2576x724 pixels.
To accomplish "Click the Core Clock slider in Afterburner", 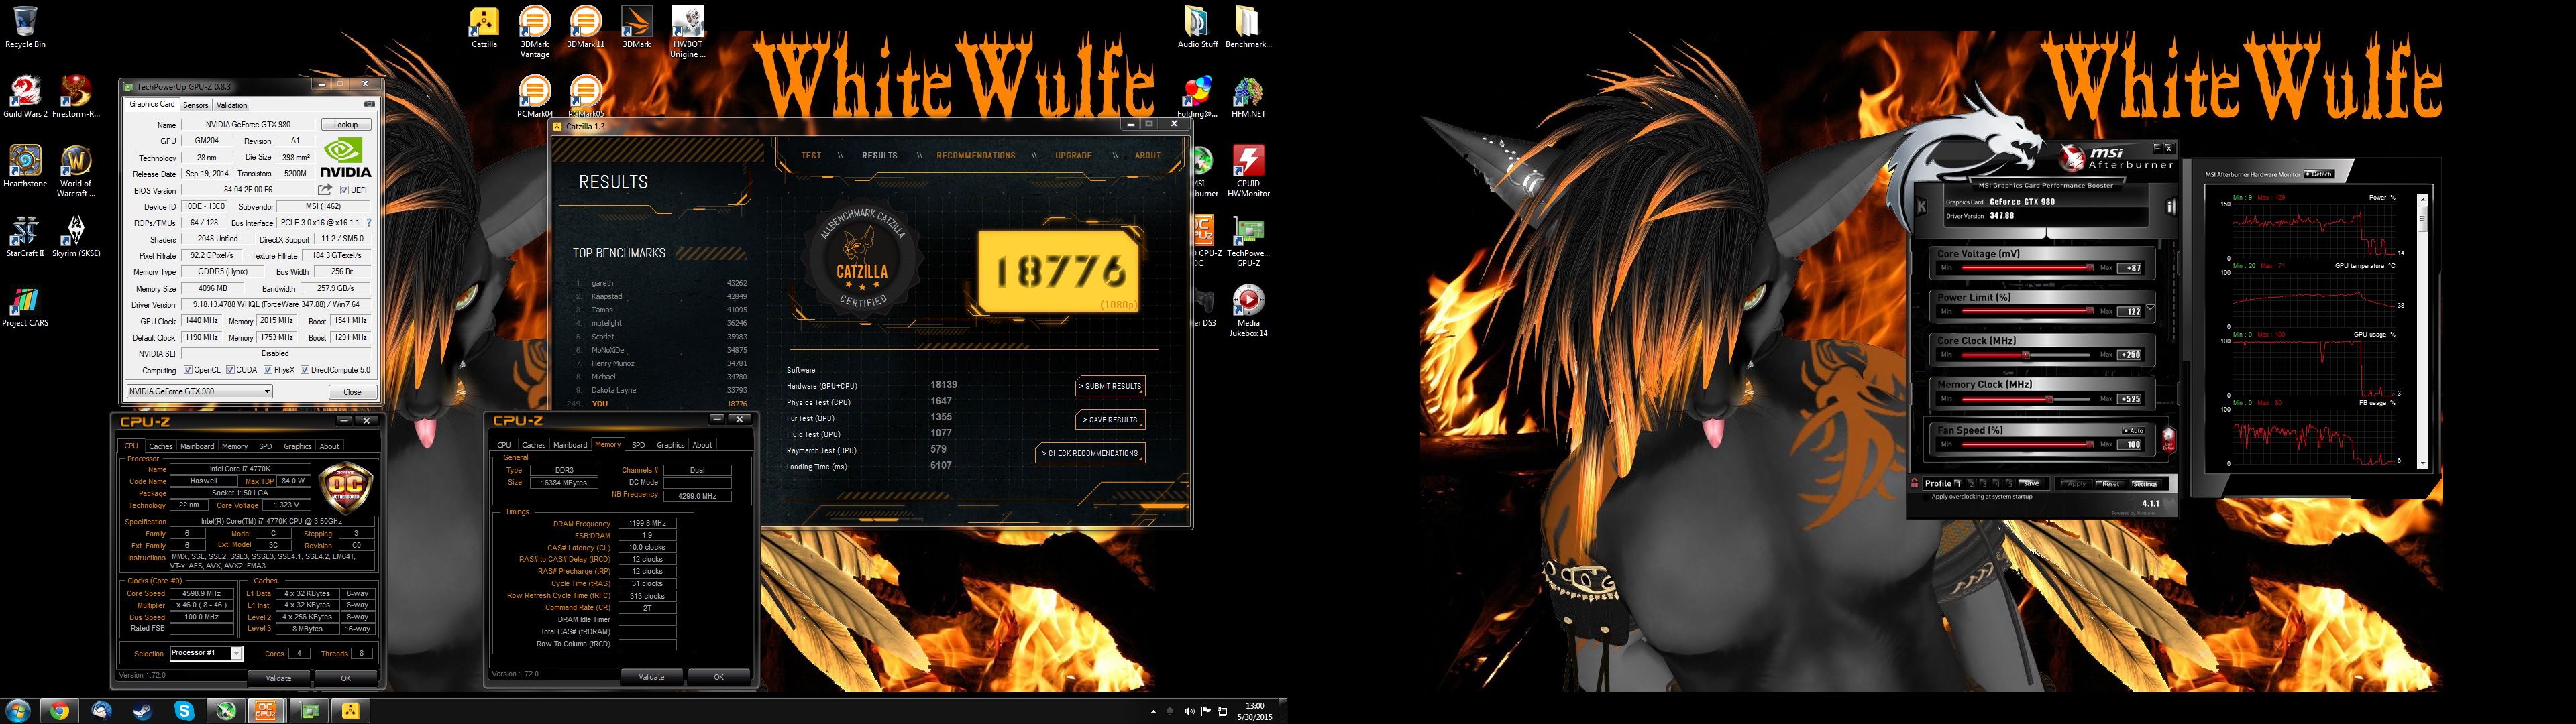I will tap(2025, 354).
